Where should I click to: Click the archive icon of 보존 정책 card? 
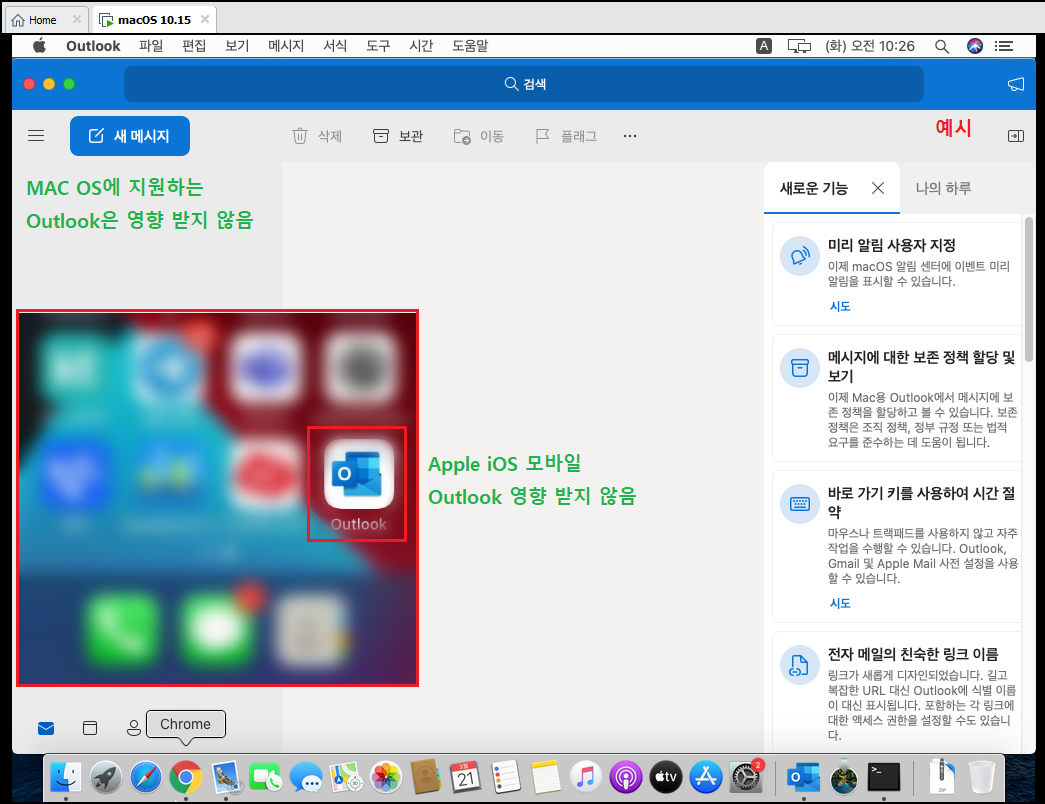pyautogui.click(x=800, y=367)
